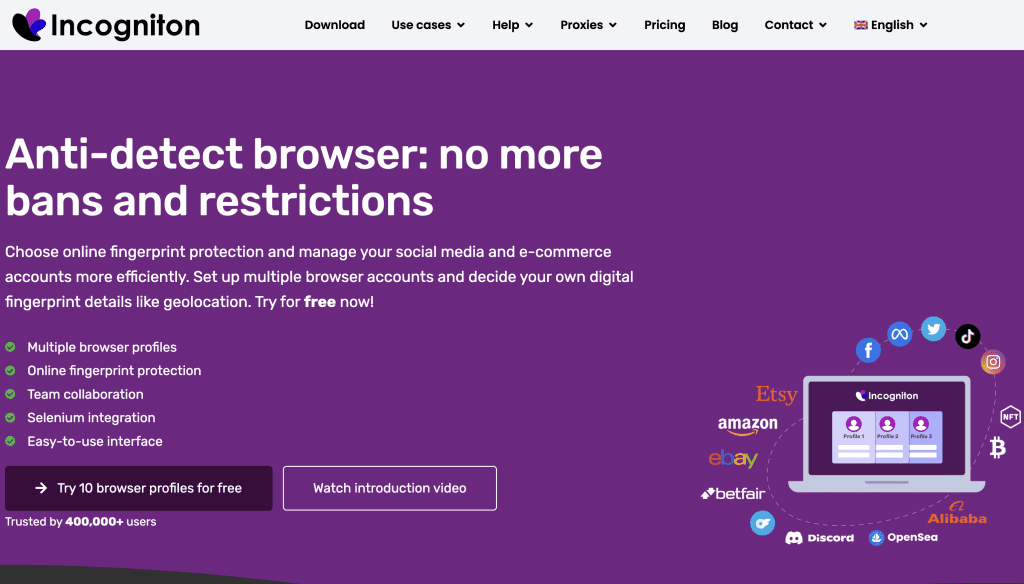Image resolution: width=1024 pixels, height=584 pixels.
Task: Open the English language selector
Action: (x=891, y=25)
